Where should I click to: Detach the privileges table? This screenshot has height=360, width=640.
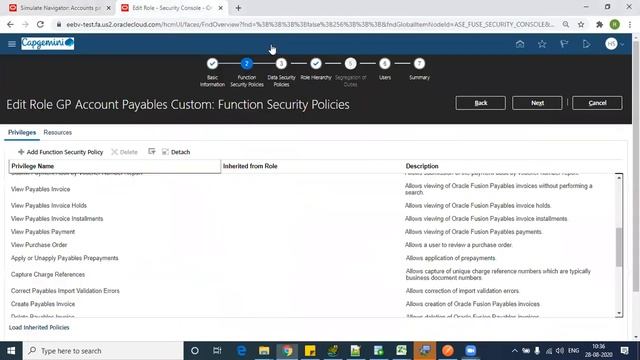coord(176,152)
